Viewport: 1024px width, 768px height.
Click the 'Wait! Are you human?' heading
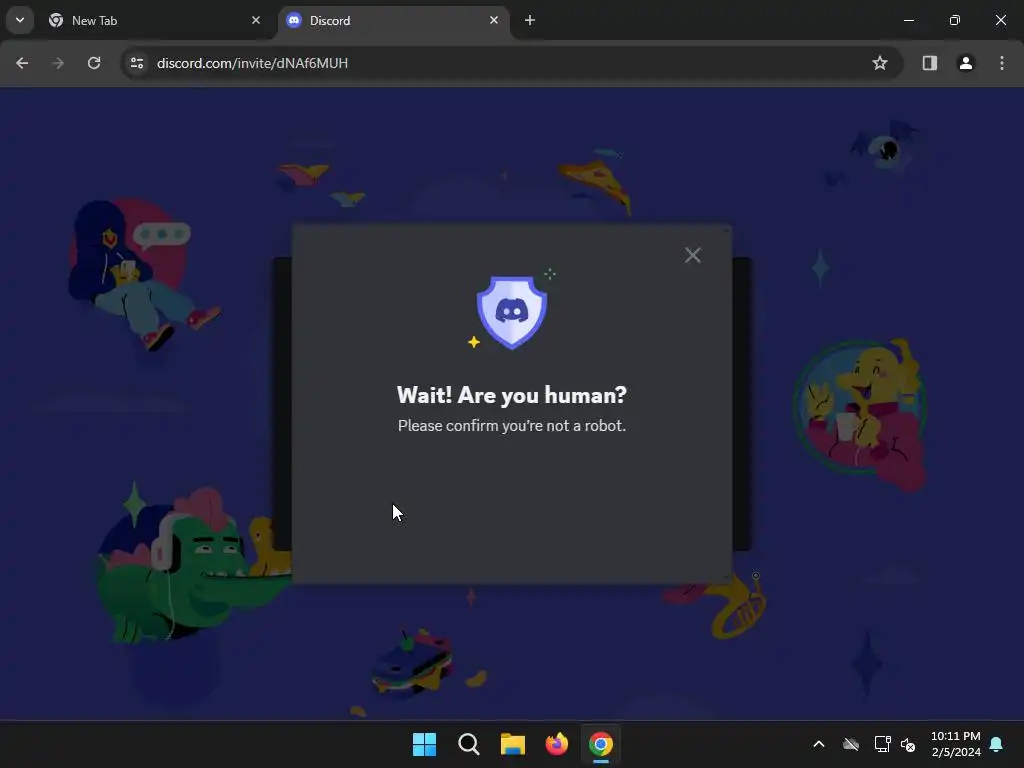[x=511, y=395]
